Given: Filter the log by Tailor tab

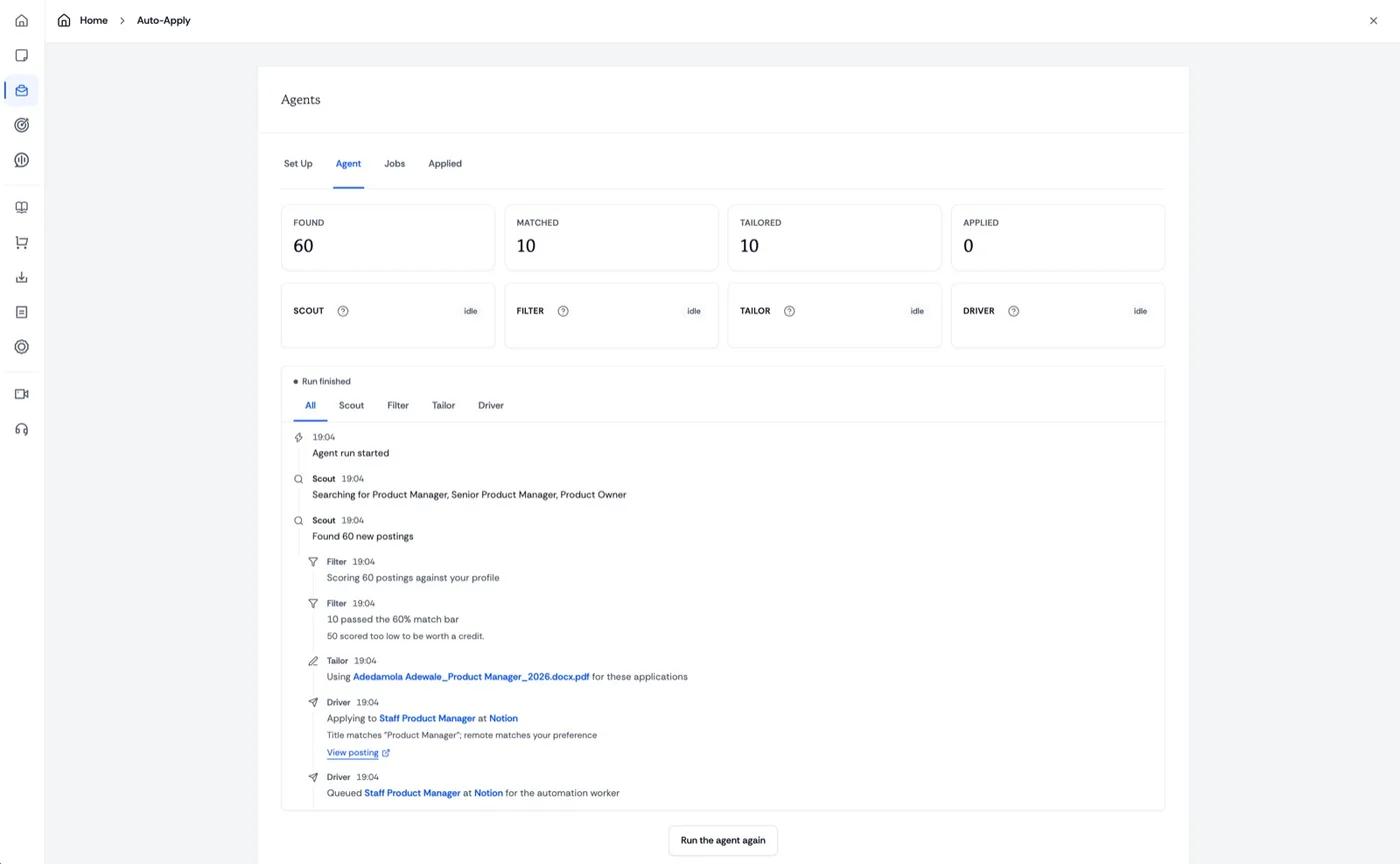Looking at the screenshot, I should (443, 406).
